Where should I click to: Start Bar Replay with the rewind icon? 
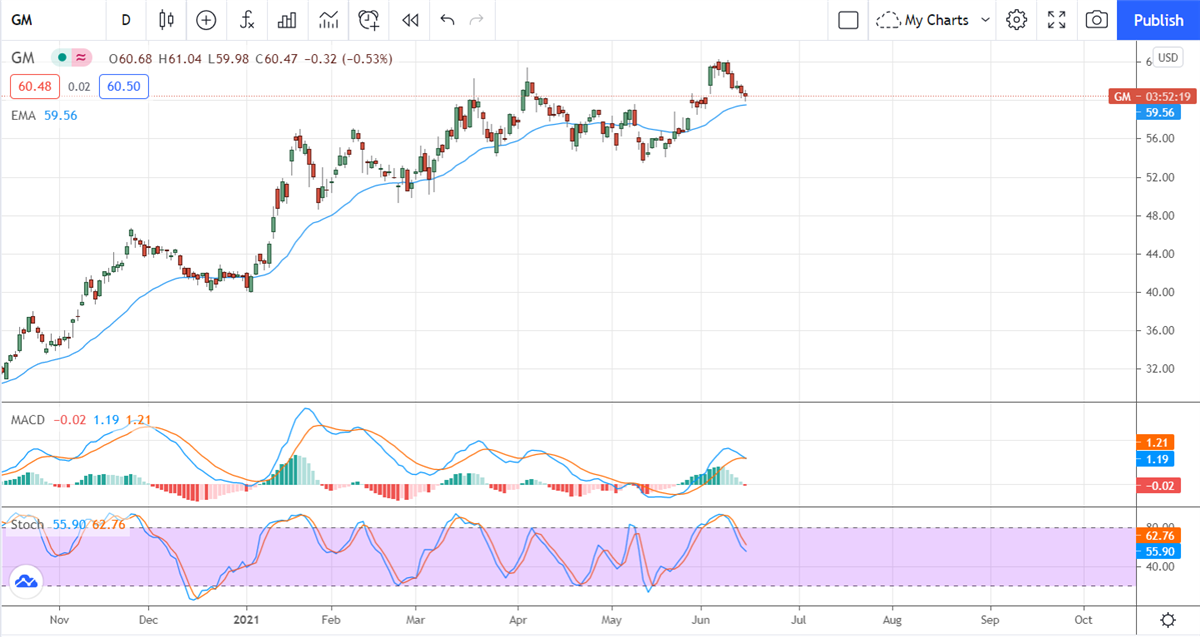click(409, 20)
